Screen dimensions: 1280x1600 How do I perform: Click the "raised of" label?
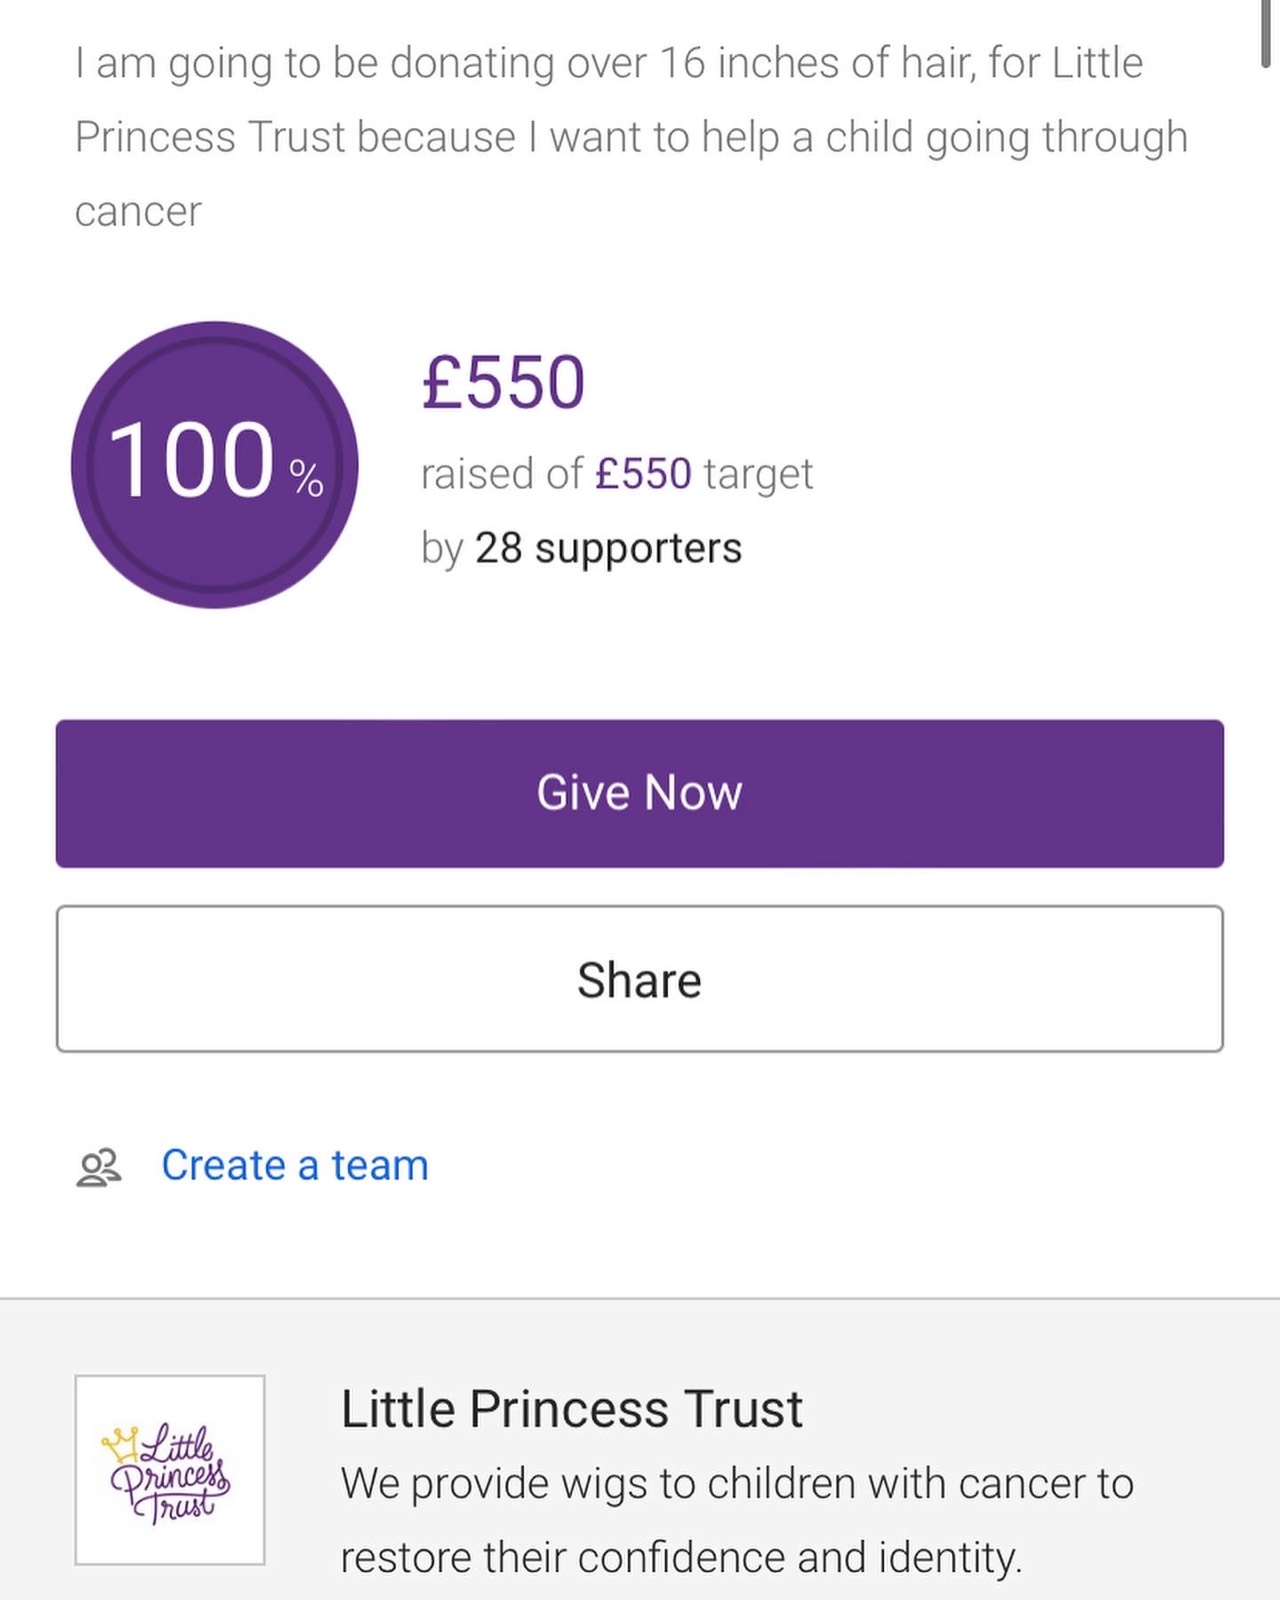coord(501,474)
